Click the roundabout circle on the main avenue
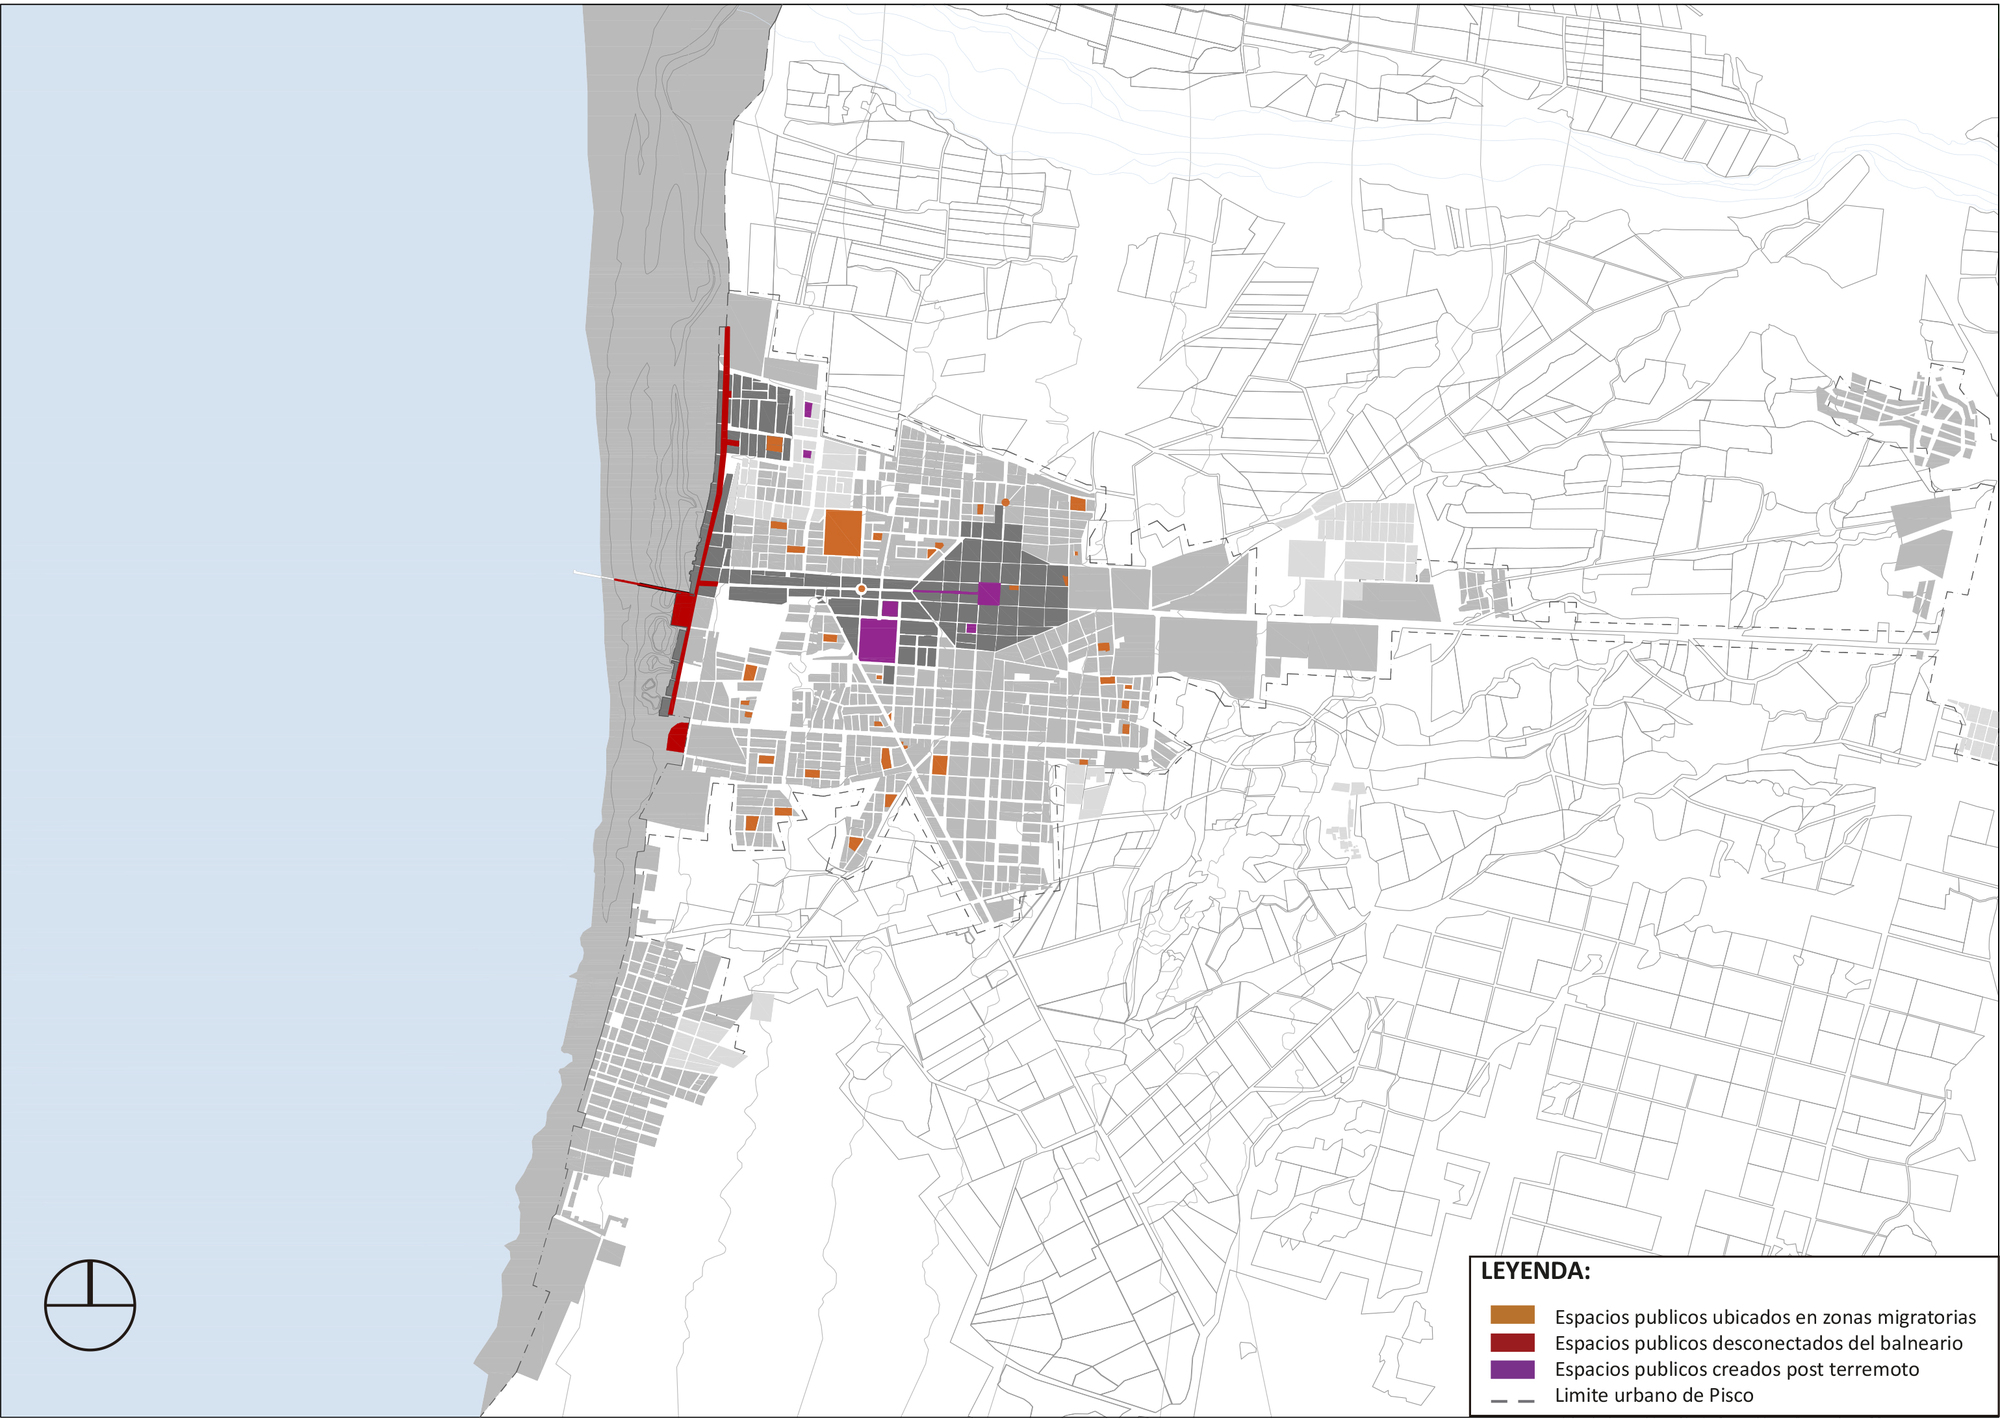Viewport: 2000px width, 1420px height. tap(861, 589)
